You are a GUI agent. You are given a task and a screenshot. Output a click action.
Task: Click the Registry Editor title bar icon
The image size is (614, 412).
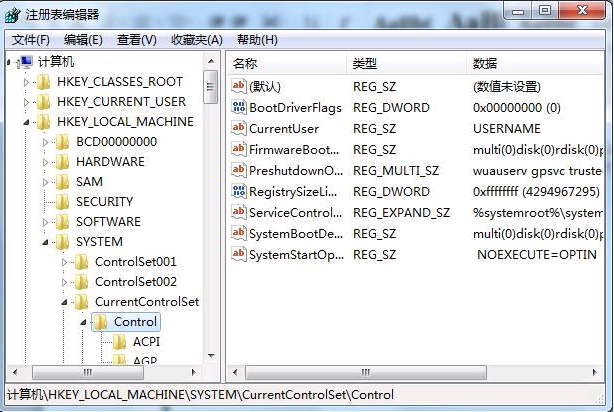[13, 15]
